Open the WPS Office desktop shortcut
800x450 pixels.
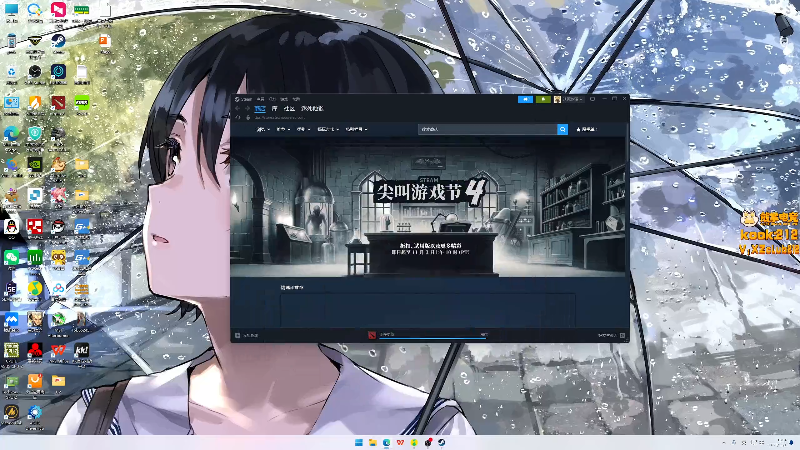click(58, 351)
